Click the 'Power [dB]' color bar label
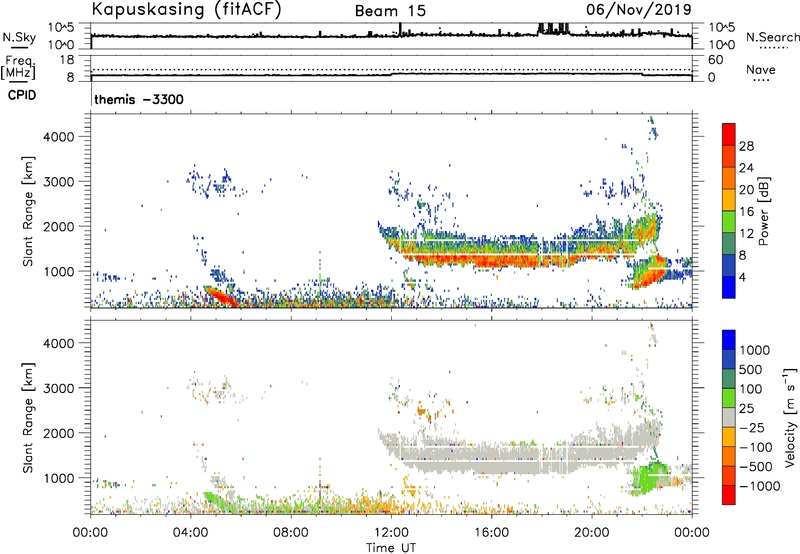This screenshot has width=800, height=554. 764,211
